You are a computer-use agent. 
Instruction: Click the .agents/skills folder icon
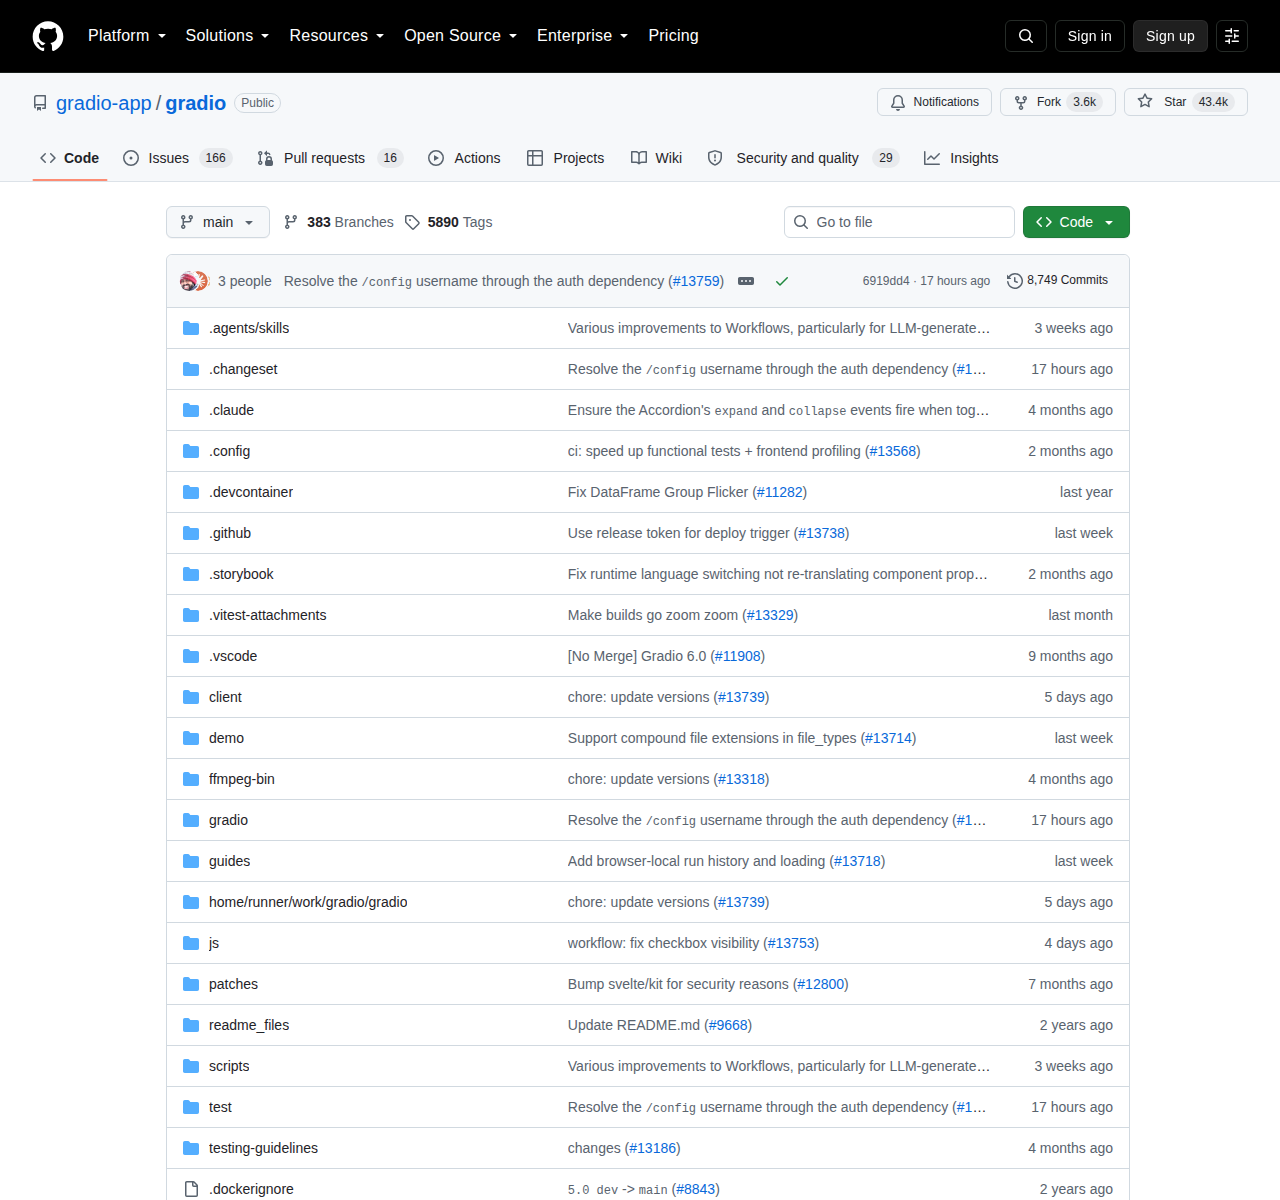(x=191, y=328)
